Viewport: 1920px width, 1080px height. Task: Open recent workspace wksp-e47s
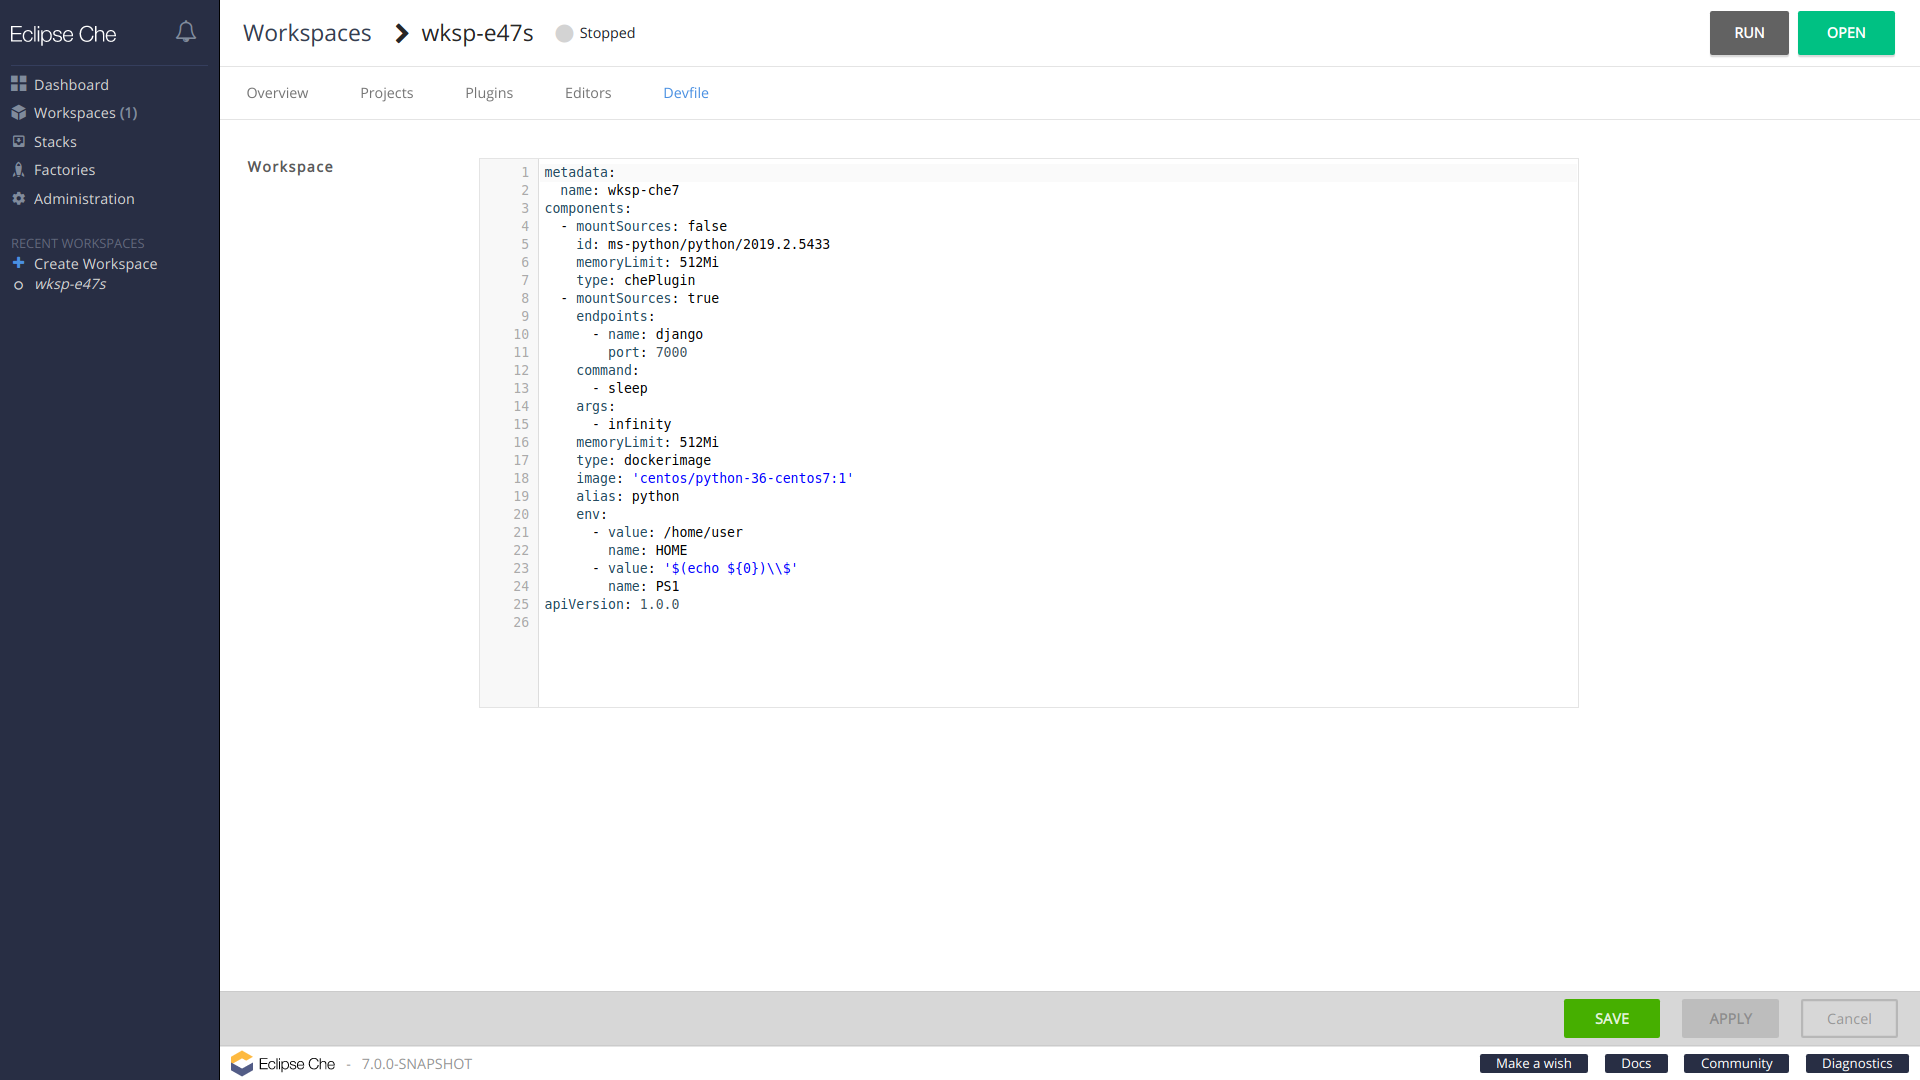[x=70, y=284]
